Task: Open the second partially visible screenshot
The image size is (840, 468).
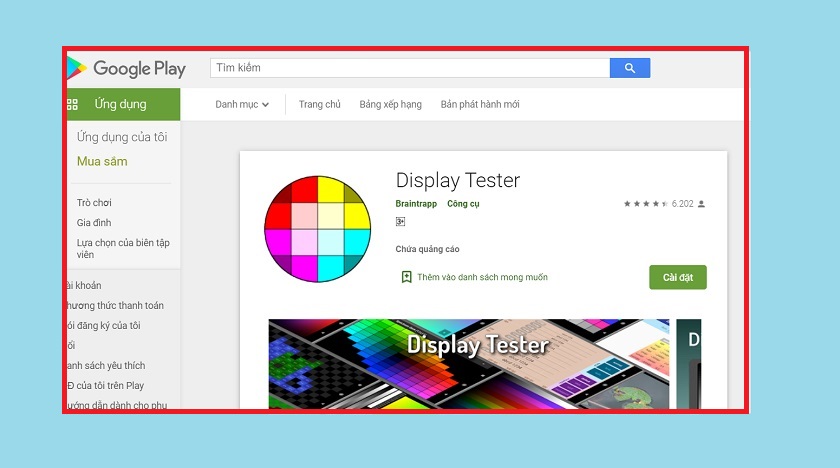Action: coord(688,364)
